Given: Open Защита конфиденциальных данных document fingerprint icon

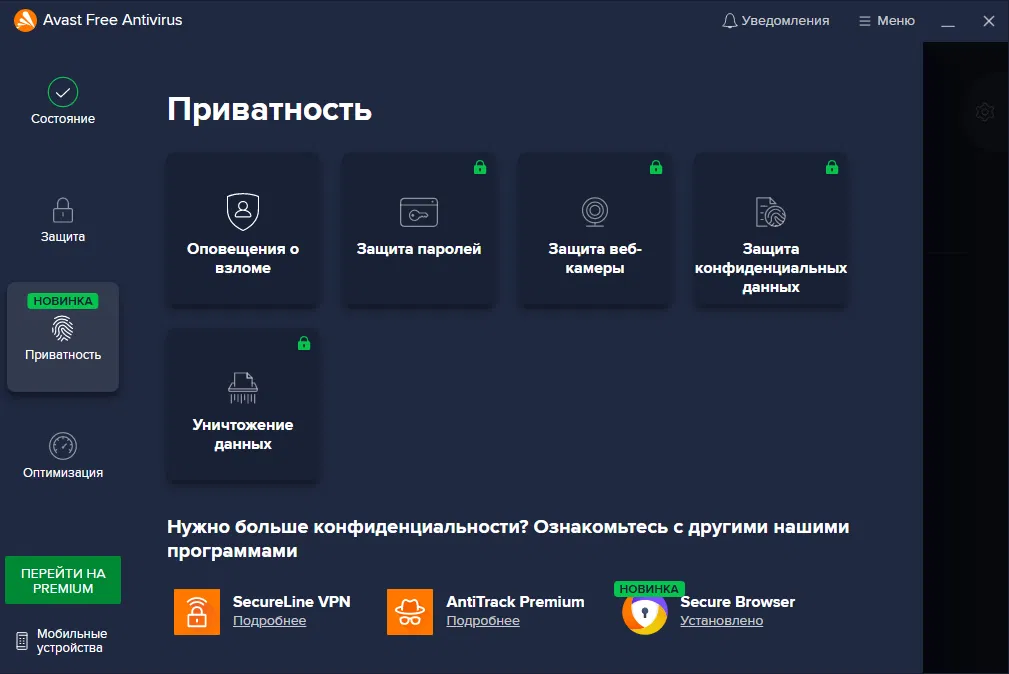Looking at the screenshot, I should 771,212.
